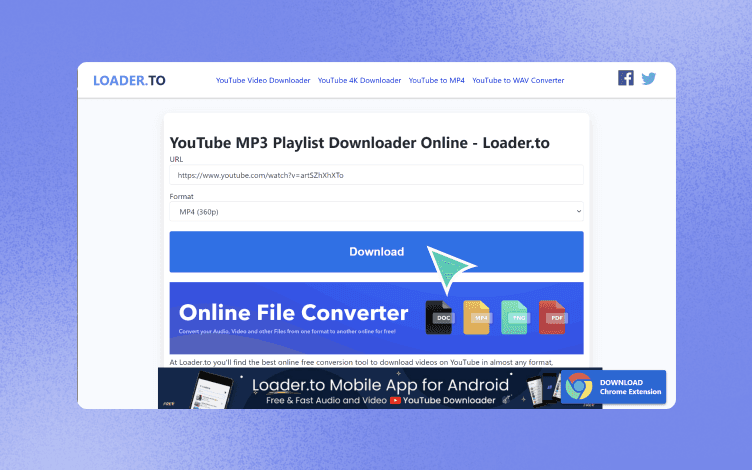Click Download Chrome Extension button
This screenshot has height=470, width=752.
click(613, 387)
